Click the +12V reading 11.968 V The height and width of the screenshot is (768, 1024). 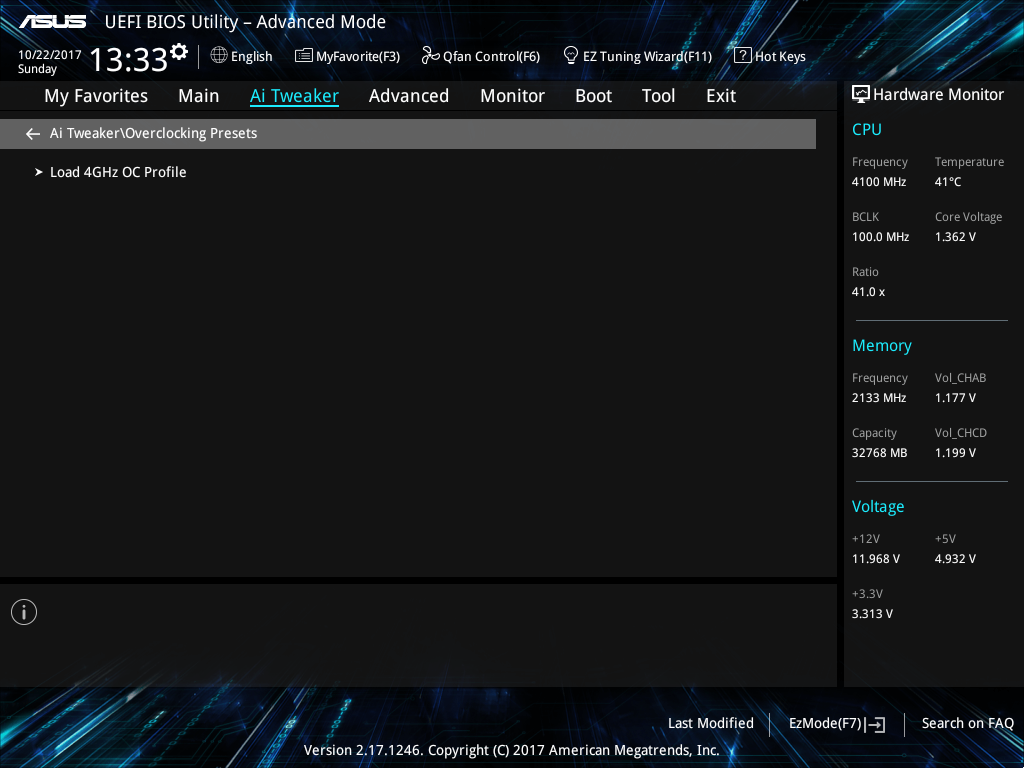876,559
